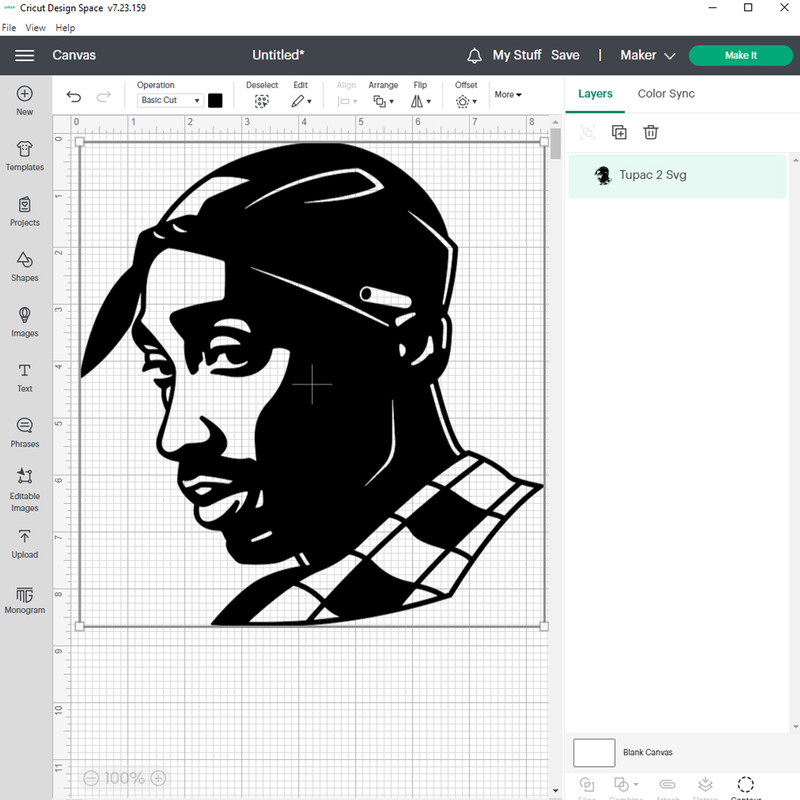Click the Undo arrow
800x800 pixels.
74,97
